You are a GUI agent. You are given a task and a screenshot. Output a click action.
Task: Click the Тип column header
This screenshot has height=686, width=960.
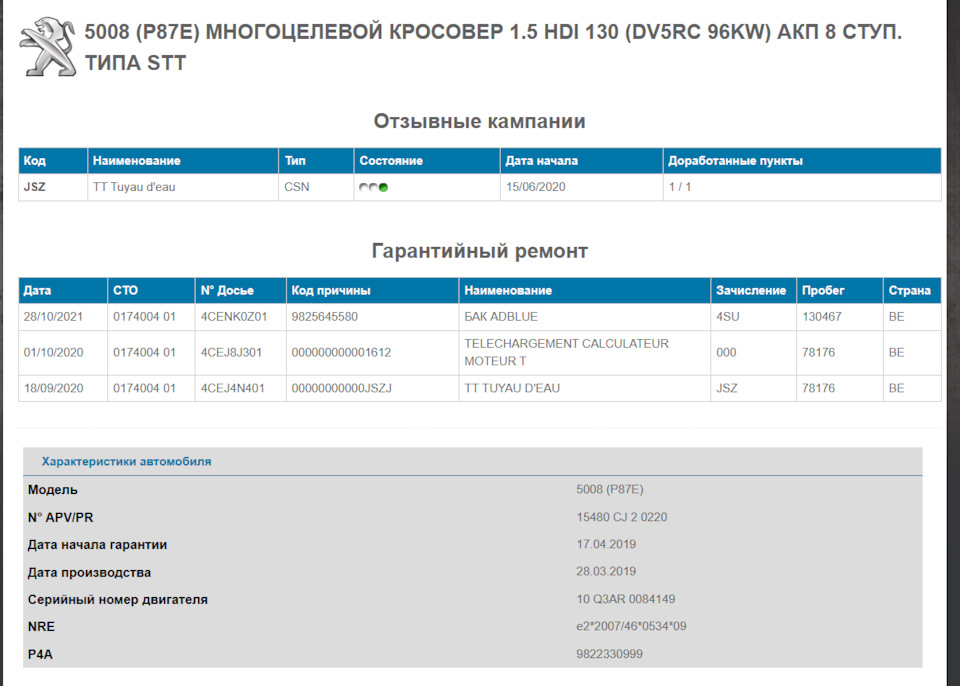[x=317, y=160]
